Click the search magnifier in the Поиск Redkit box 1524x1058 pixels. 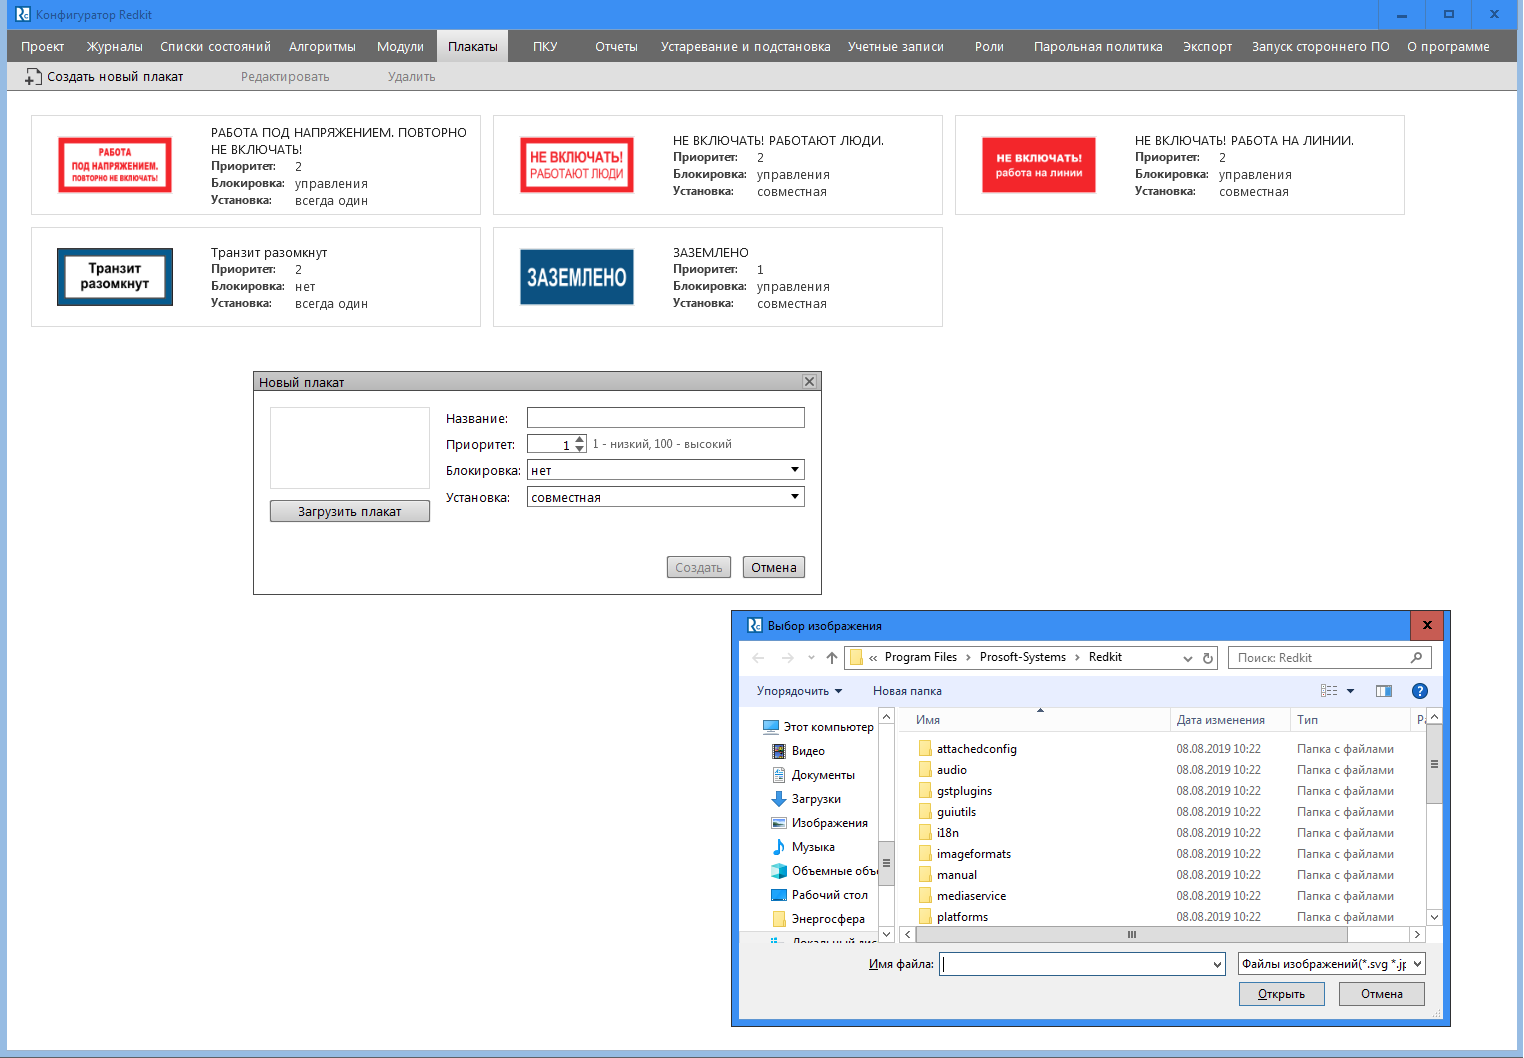(1417, 657)
